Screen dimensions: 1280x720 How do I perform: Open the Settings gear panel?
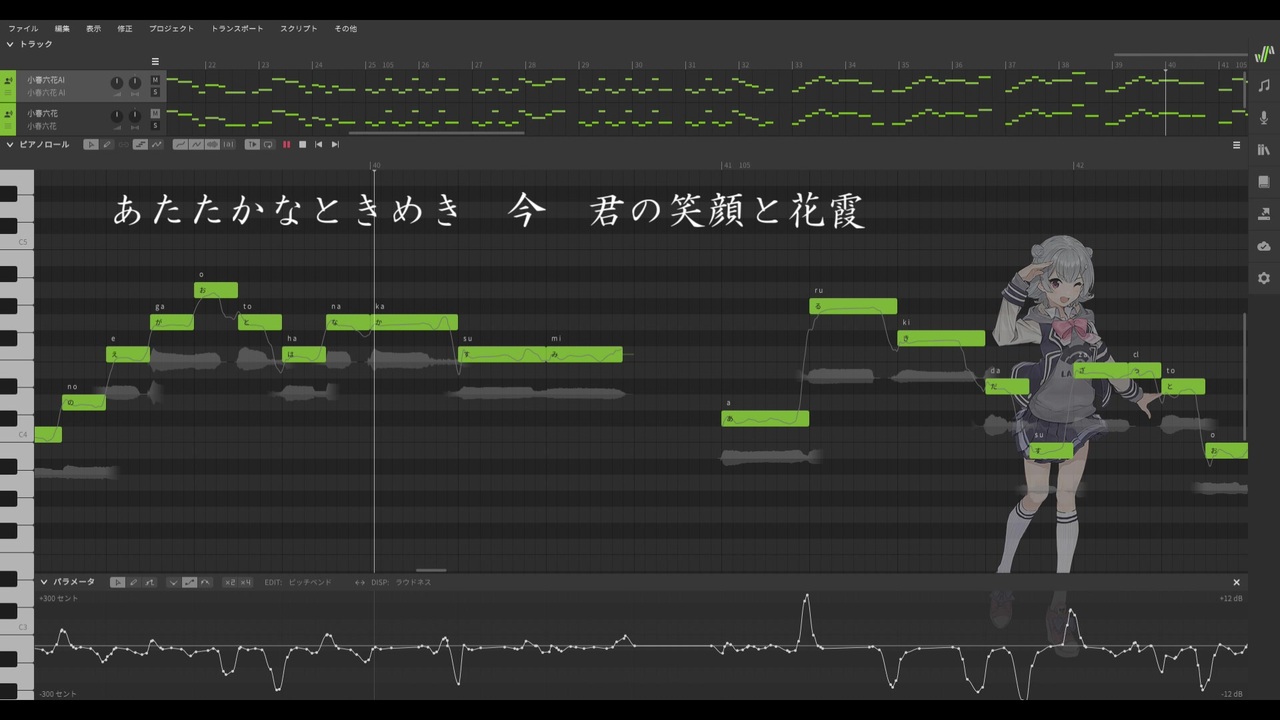pyautogui.click(x=1264, y=278)
